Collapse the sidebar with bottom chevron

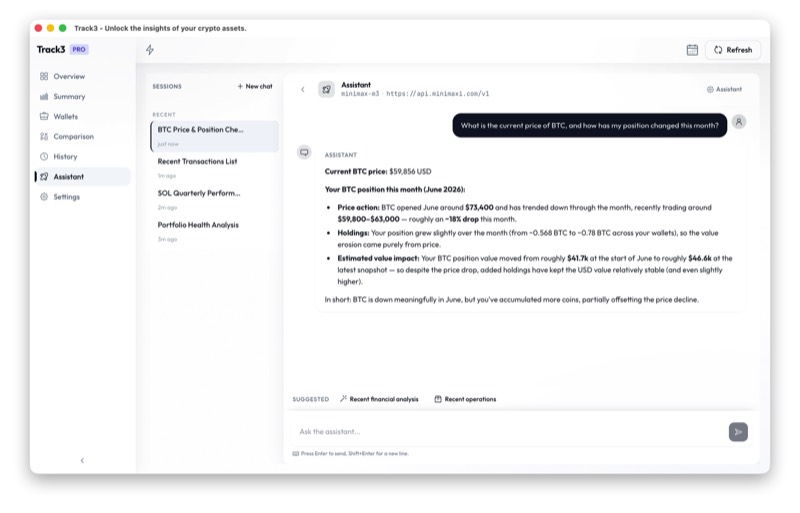(82, 460)
